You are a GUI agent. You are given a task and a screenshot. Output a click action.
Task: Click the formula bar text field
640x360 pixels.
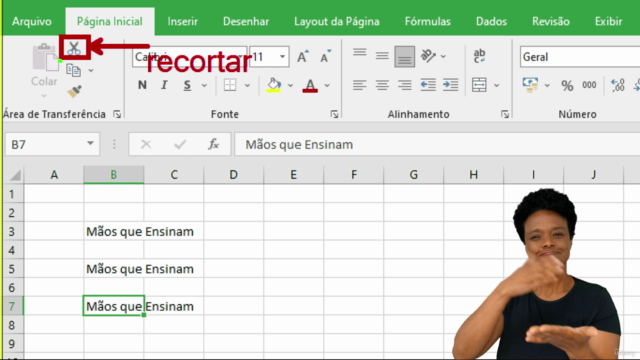pos(437,144)
